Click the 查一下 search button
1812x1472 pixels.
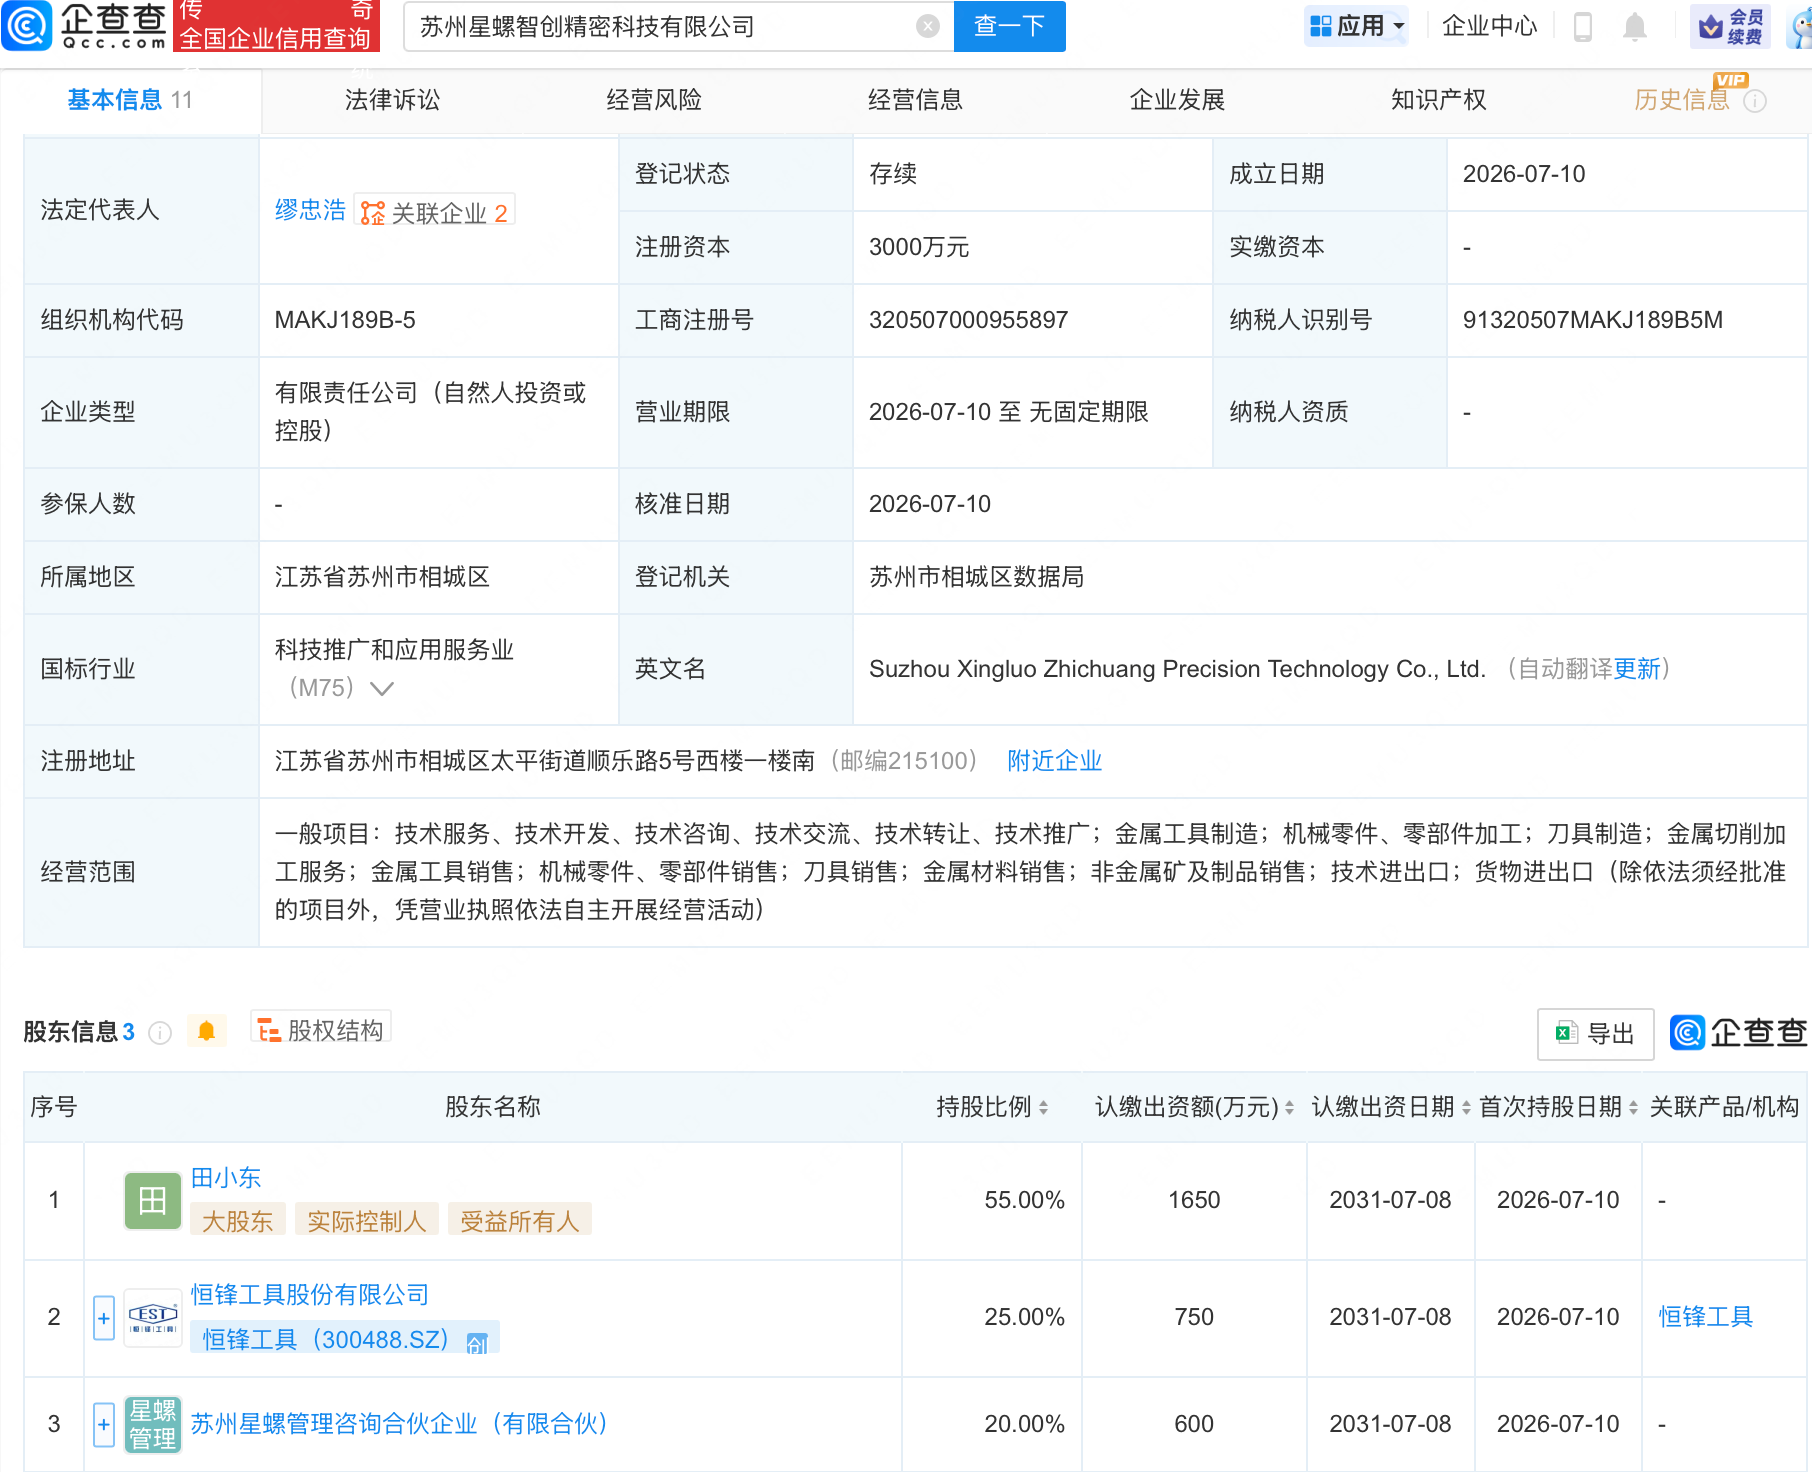pos(1010,26)
